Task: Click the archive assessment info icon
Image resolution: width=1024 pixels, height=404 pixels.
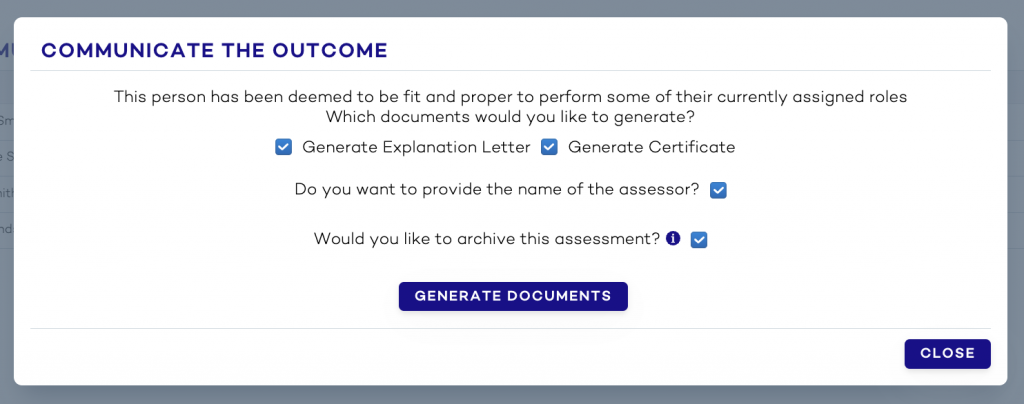Action: (x=673, y=239)
